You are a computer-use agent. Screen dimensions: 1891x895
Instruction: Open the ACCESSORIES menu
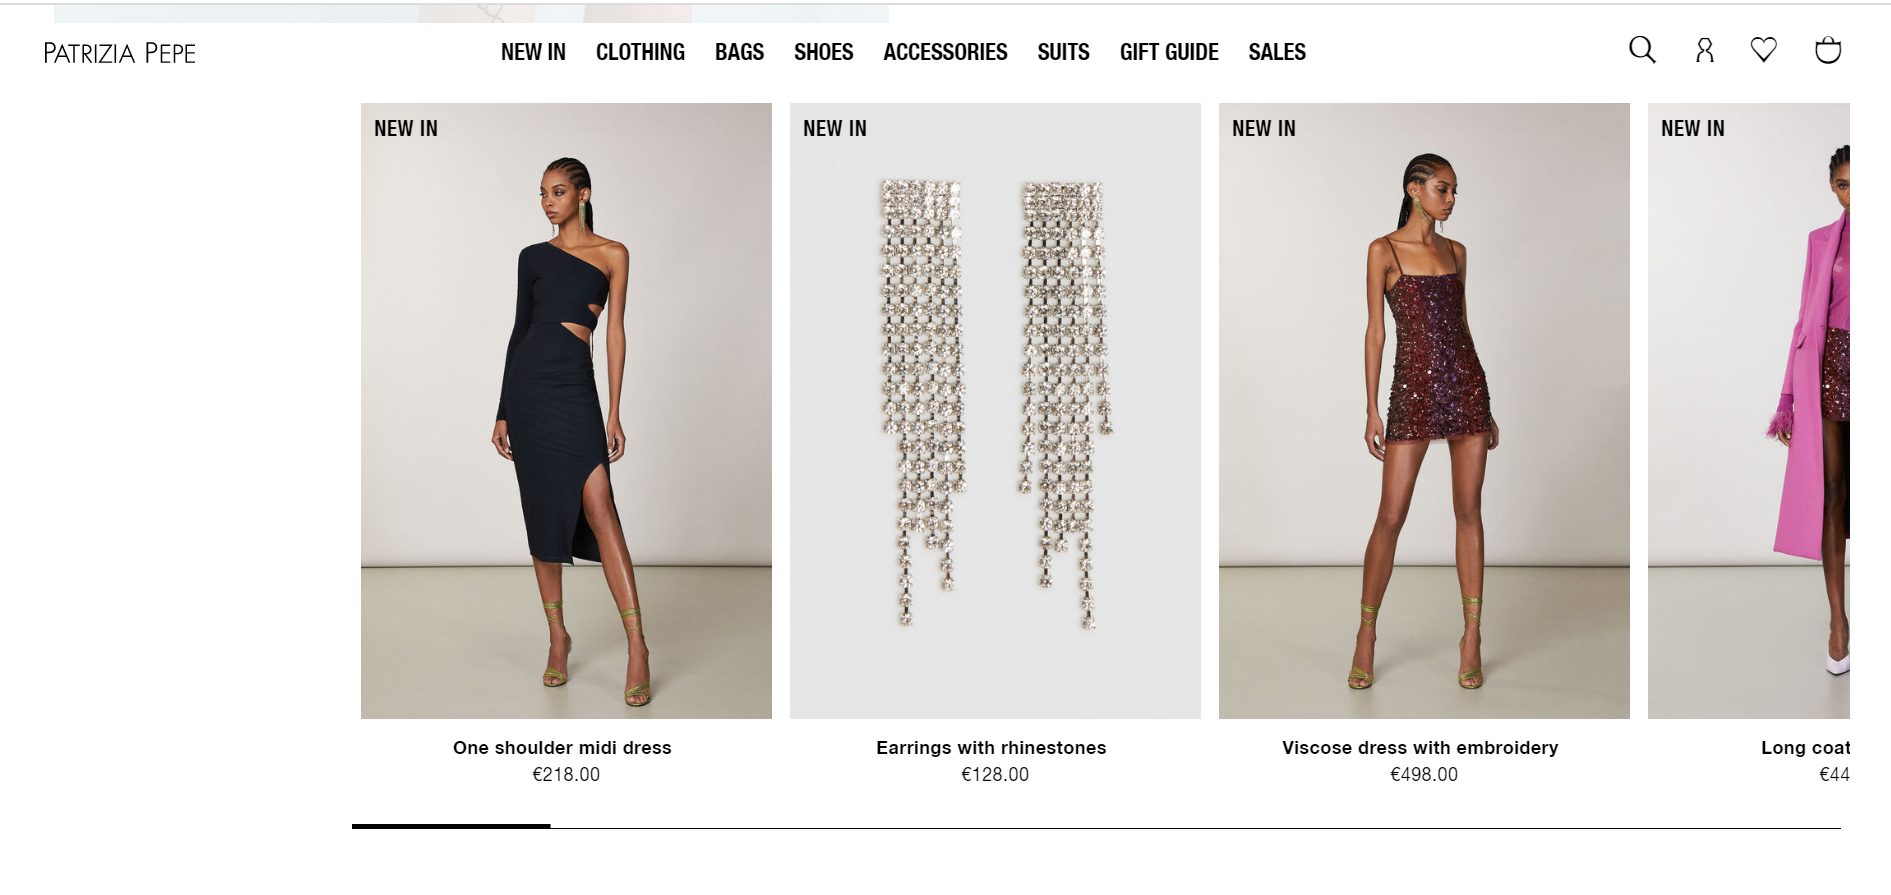[945, 52]
